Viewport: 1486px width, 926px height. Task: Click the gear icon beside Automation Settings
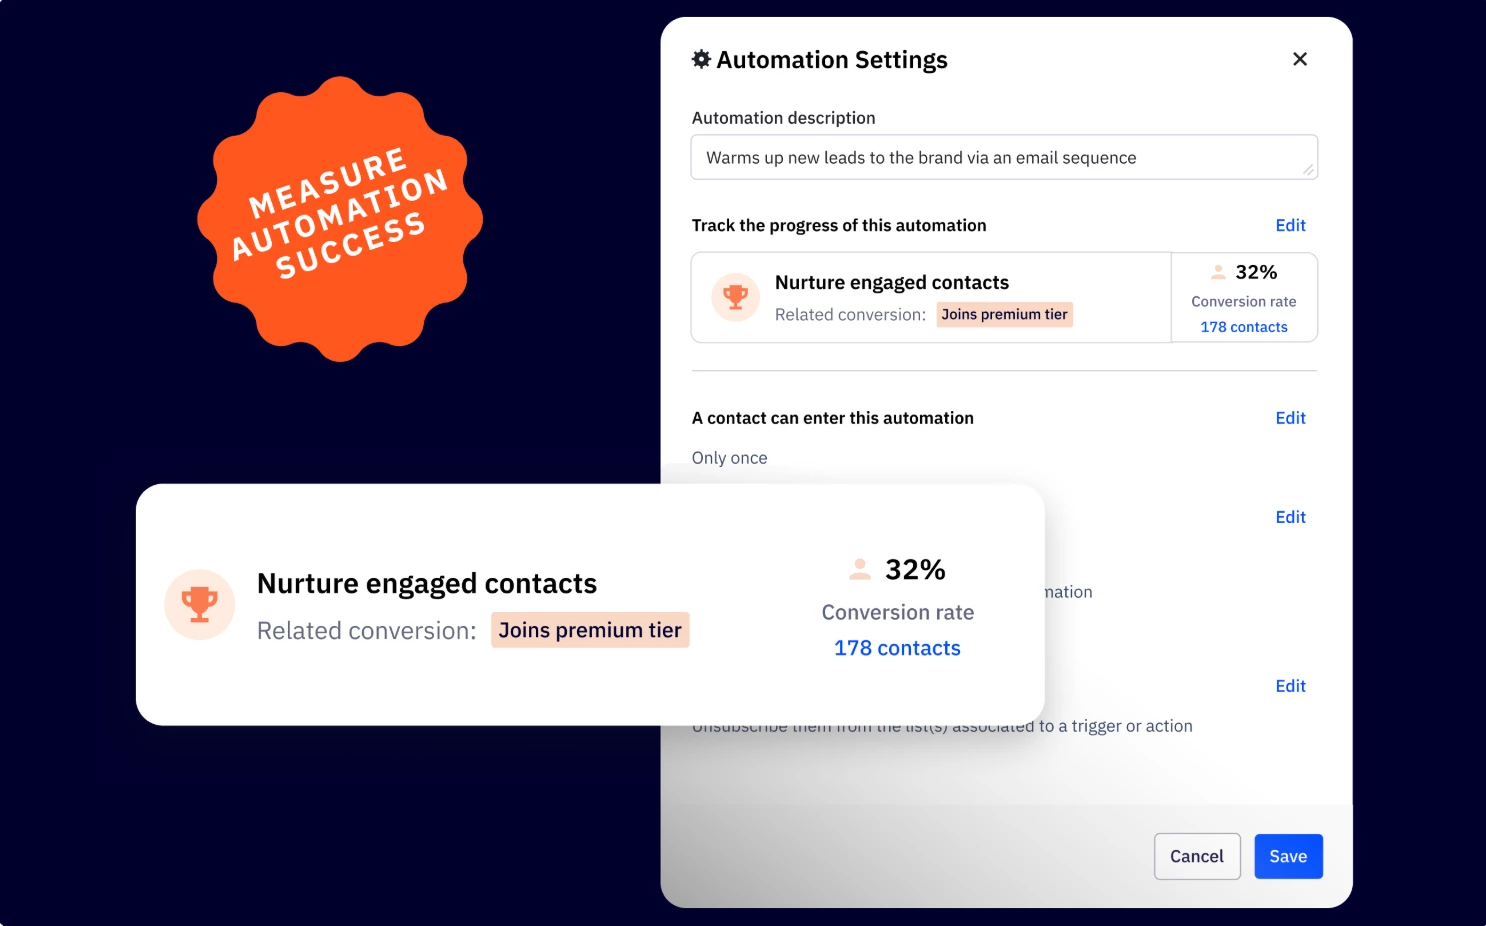tap(701, 59)
